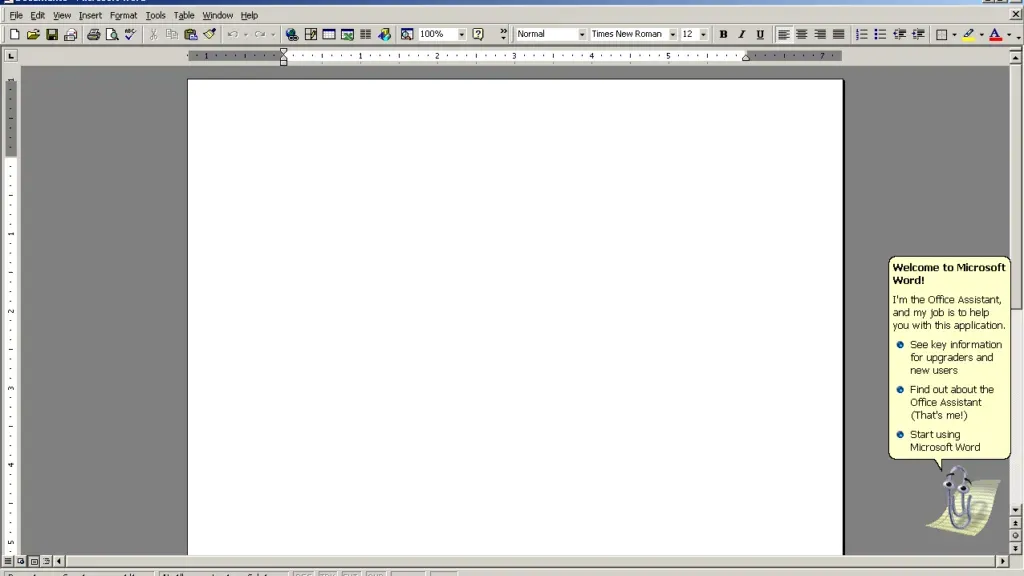Set Center paragraph alignment

[801, 35]
